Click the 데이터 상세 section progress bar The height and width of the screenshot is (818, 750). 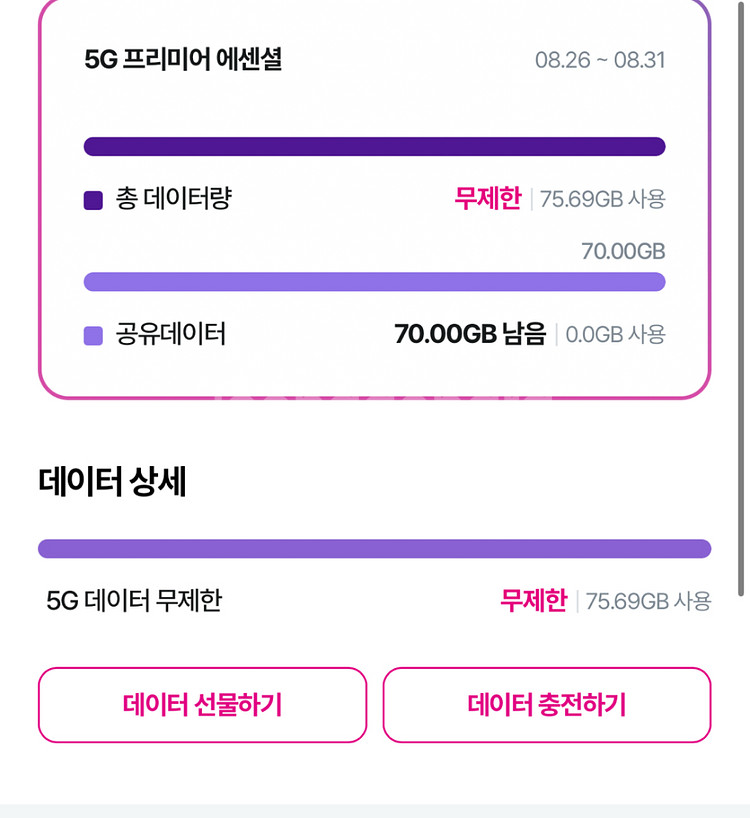(374, 549)
